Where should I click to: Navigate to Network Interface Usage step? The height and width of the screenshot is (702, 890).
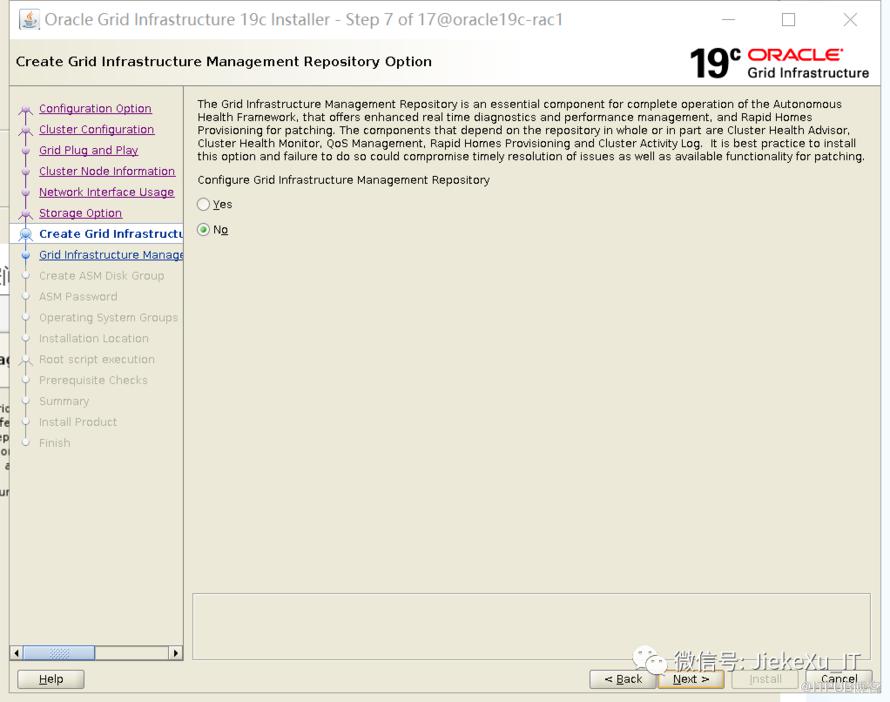pyautogui.click(x=107, y=192)
